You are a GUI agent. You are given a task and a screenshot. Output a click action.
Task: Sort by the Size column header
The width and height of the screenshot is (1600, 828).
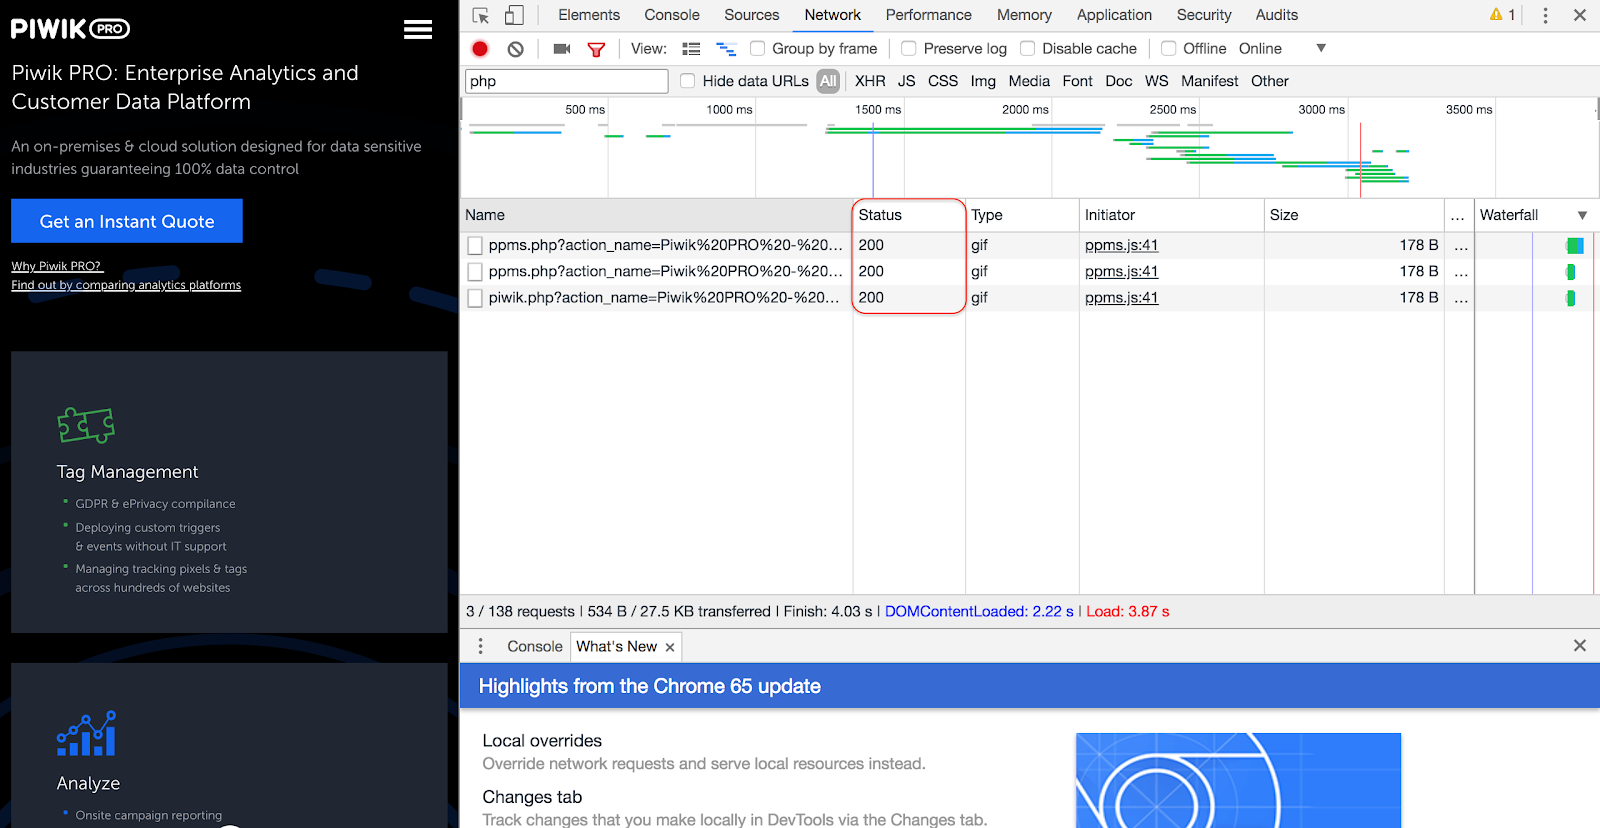pos(1354,215)
